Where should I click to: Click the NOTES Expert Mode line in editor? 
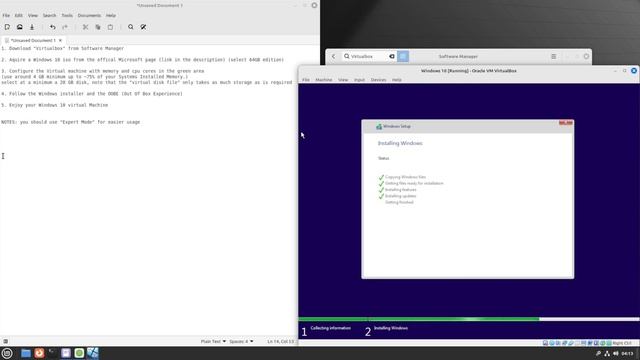[x=71, y=122]
